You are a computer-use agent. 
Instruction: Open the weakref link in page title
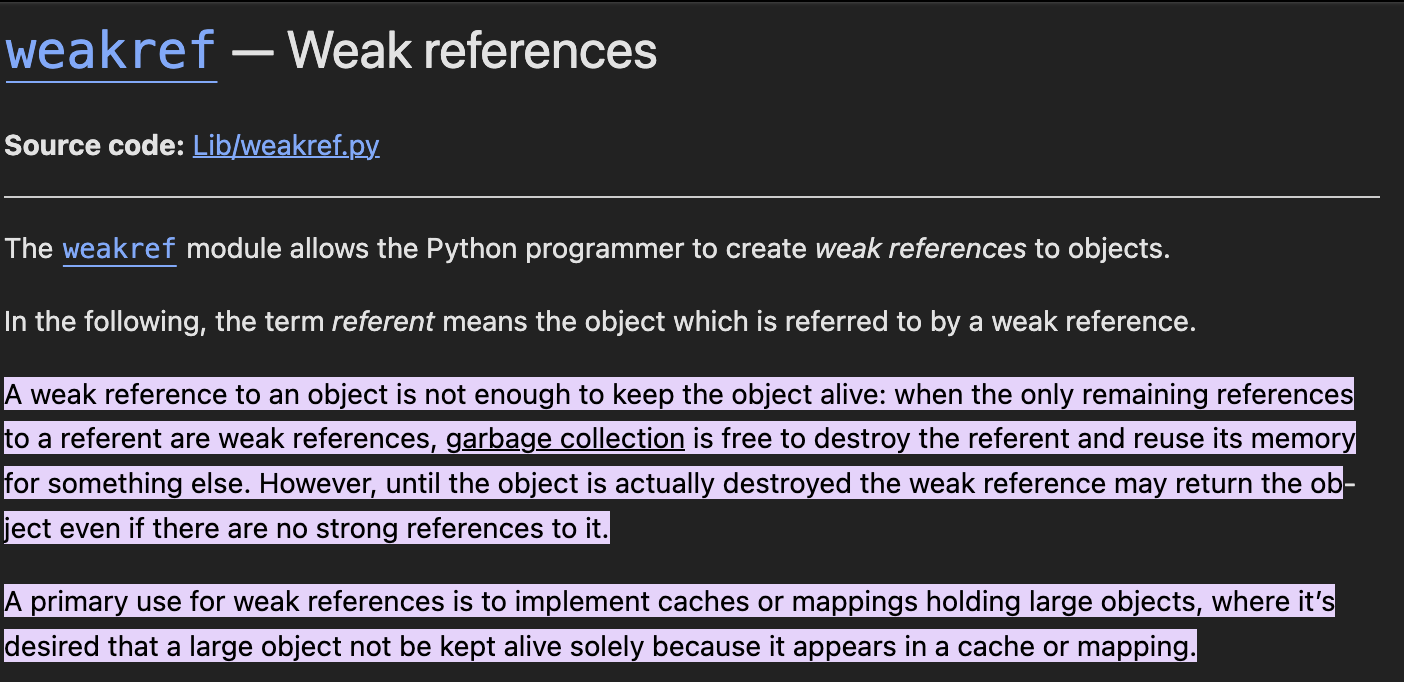coord(111,51)
